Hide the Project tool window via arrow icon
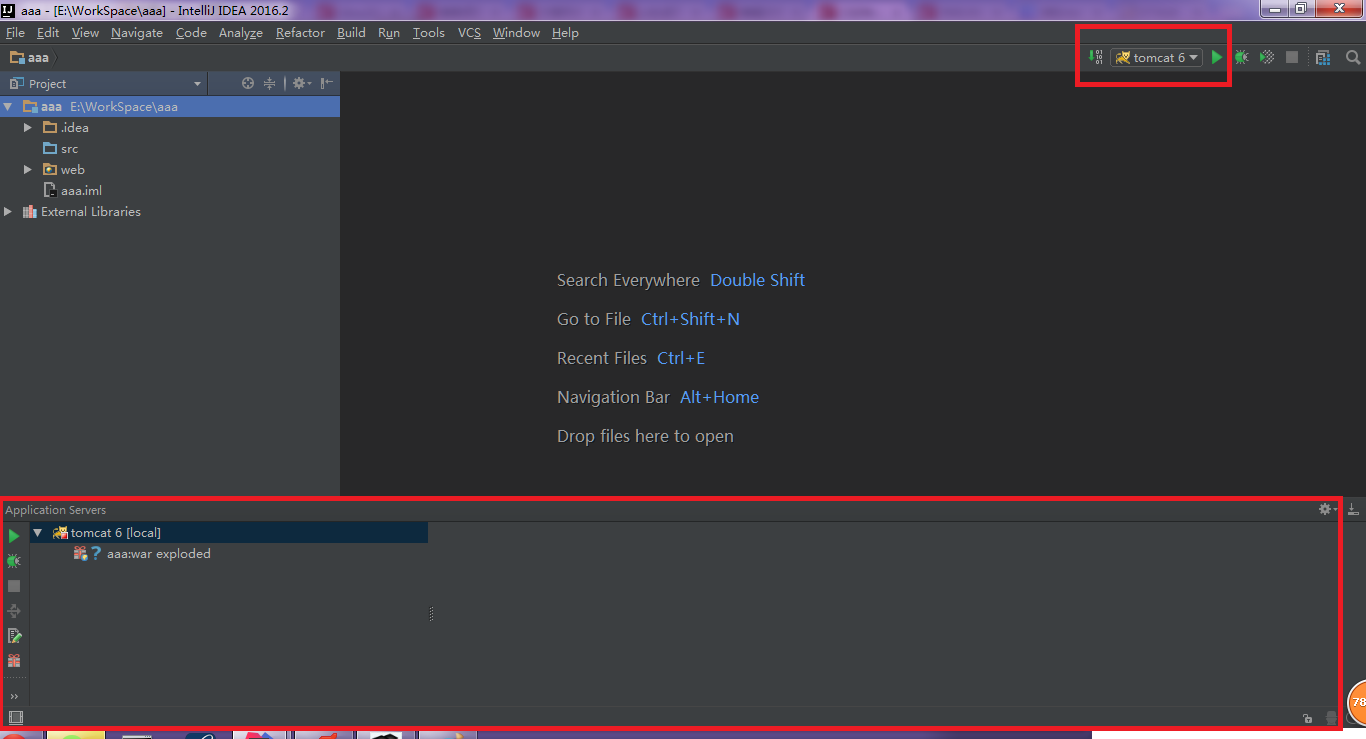Image resolution: width=1366 pixels, height=739 pixels. [326, 83]
